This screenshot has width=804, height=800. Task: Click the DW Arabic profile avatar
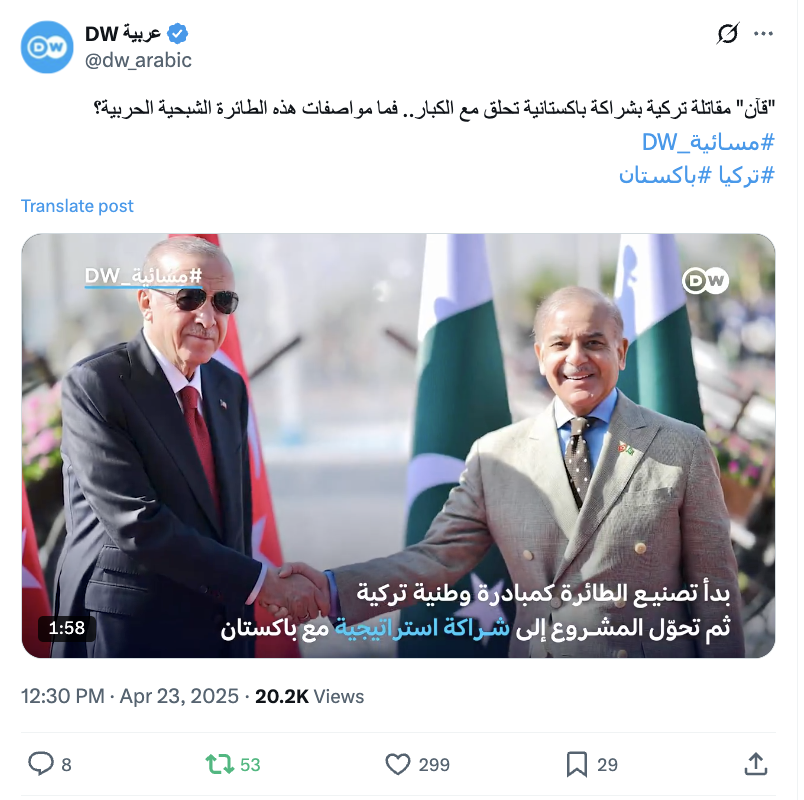(x=47, y=47)
